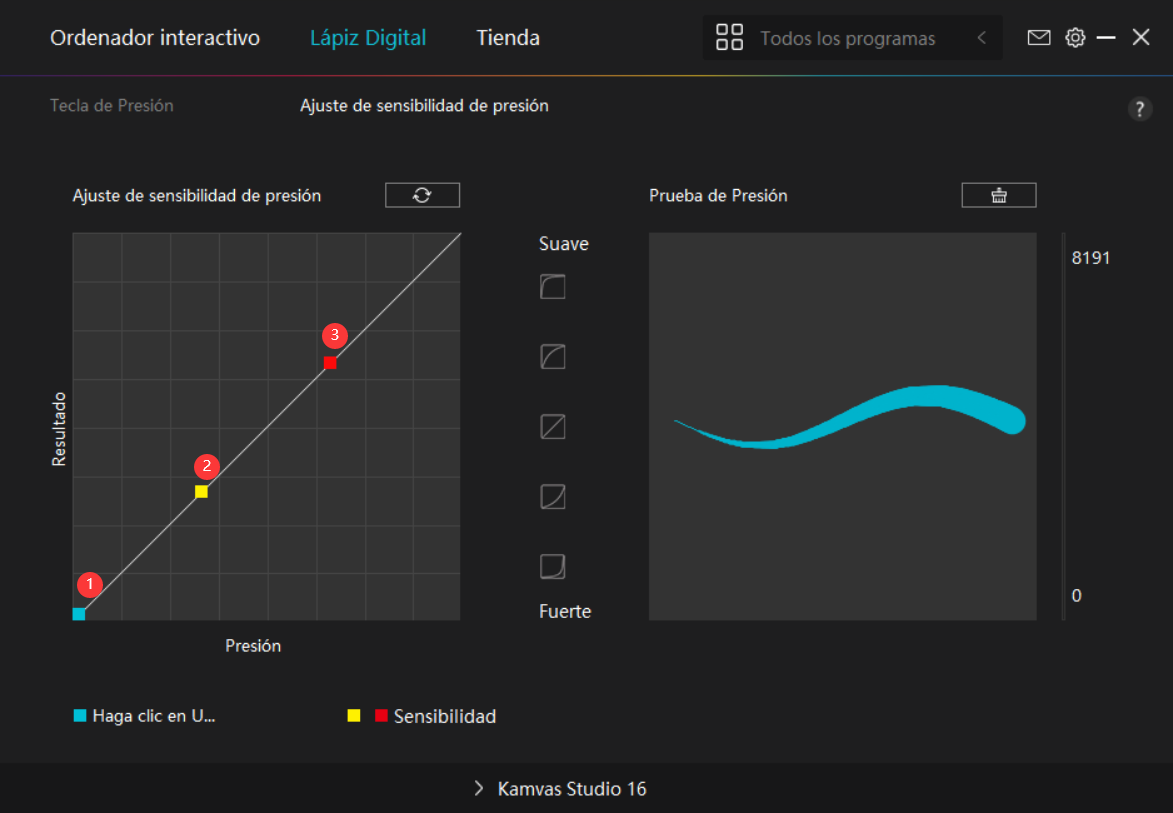Expand the Kamvas Studio 16 device selector
The width and height of the screenshot is (1173, 813).
[x=560, y=789]
